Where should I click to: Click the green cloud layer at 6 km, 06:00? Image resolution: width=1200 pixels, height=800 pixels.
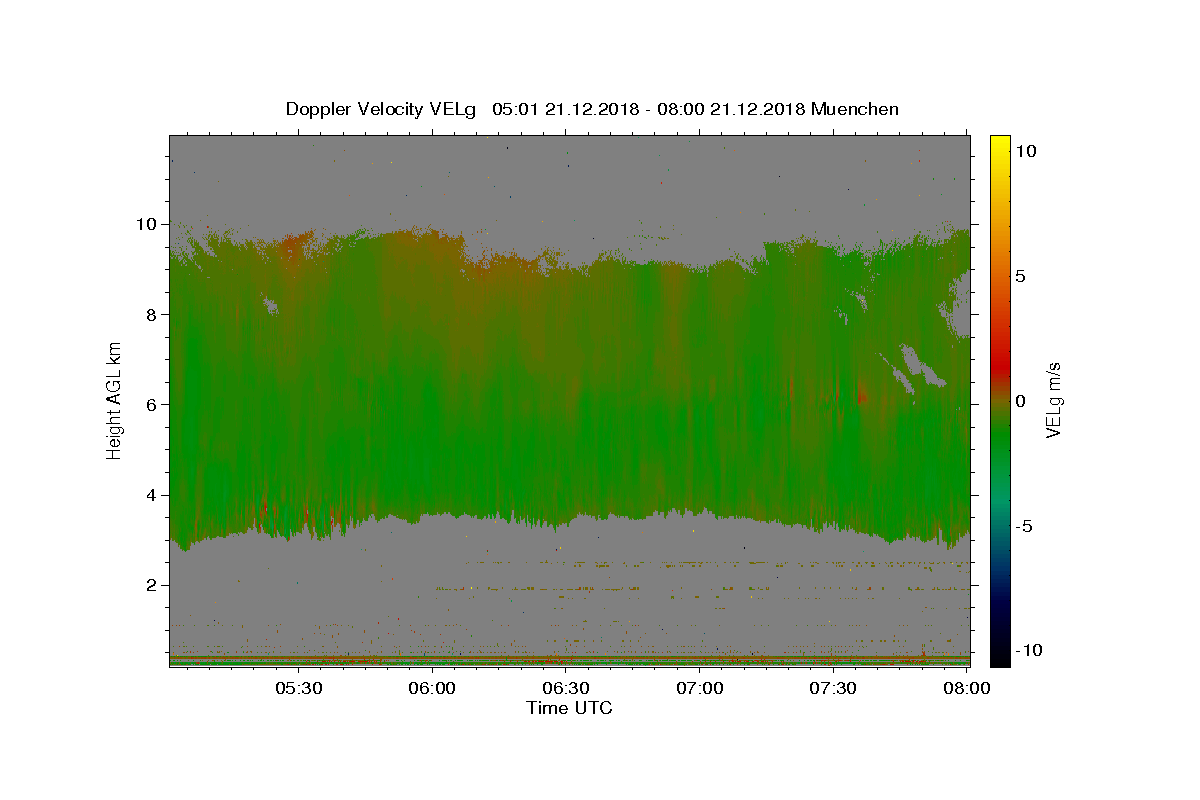click(432, 404)
